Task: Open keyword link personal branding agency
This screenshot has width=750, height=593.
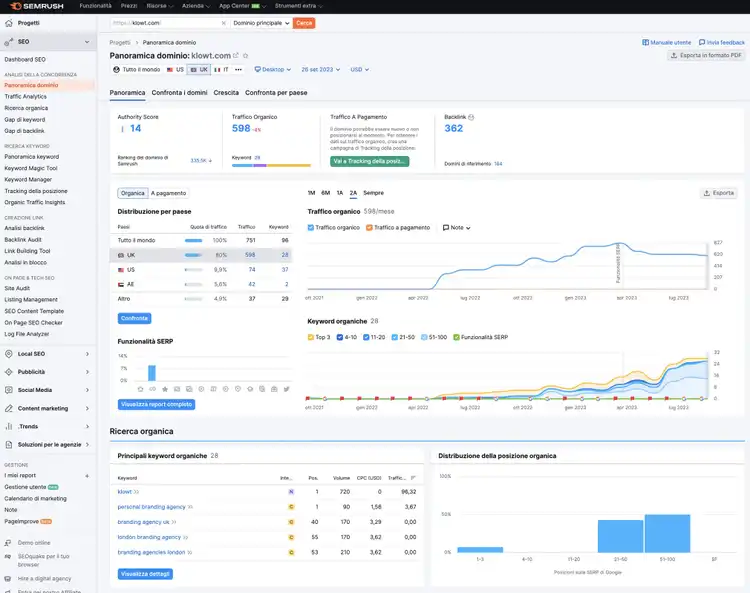Action: [x=152, y=507]
